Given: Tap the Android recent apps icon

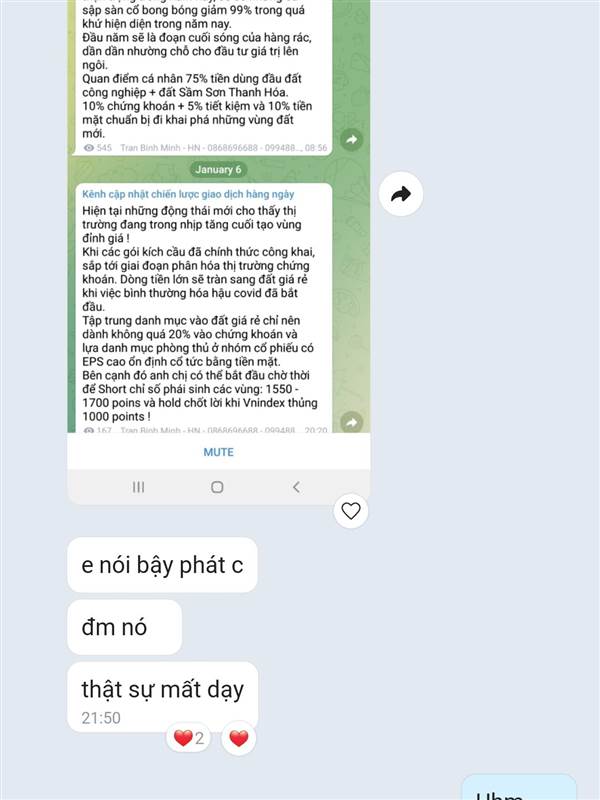Looking at the screenshot, I should (138, 487).
